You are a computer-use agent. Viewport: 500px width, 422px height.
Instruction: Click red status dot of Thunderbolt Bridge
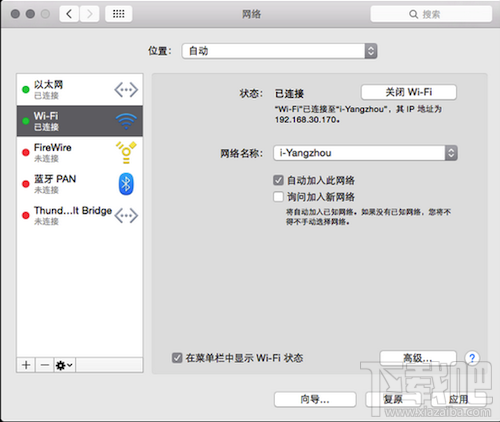point(26,215)
